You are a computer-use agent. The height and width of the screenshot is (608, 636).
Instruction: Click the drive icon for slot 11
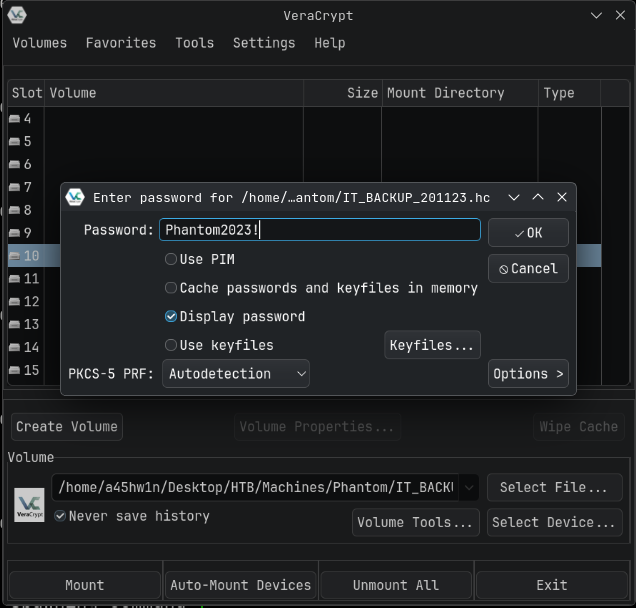click(14, 279)
